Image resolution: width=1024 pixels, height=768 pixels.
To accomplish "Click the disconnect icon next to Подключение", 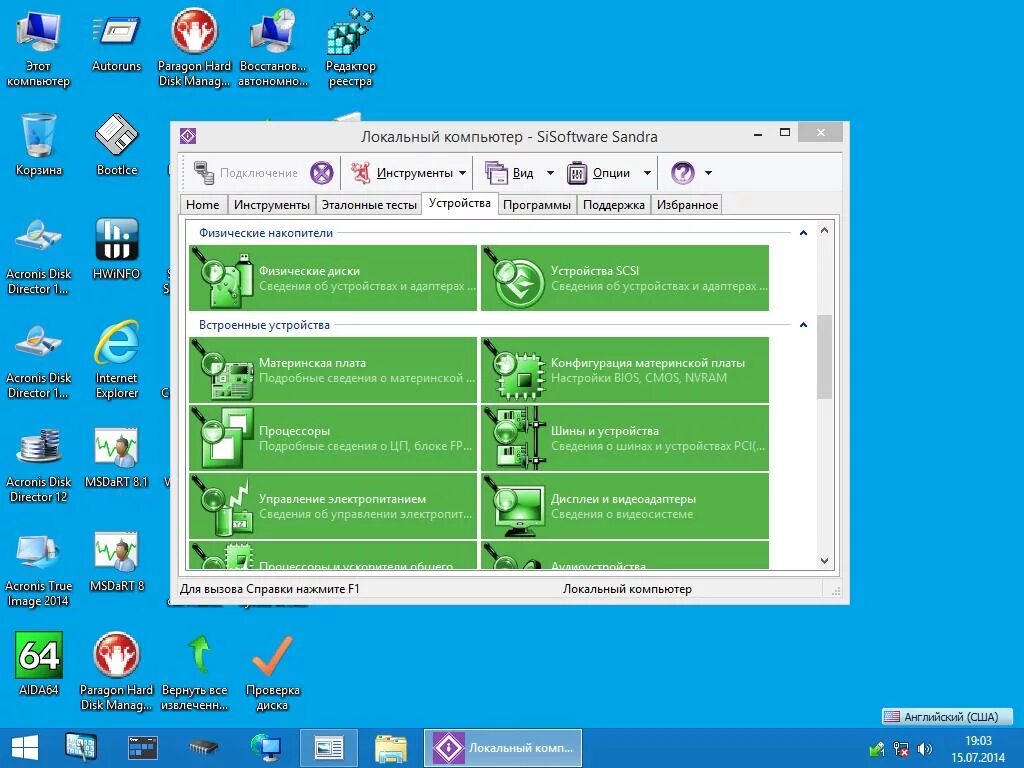I will (x=321, y=173).
